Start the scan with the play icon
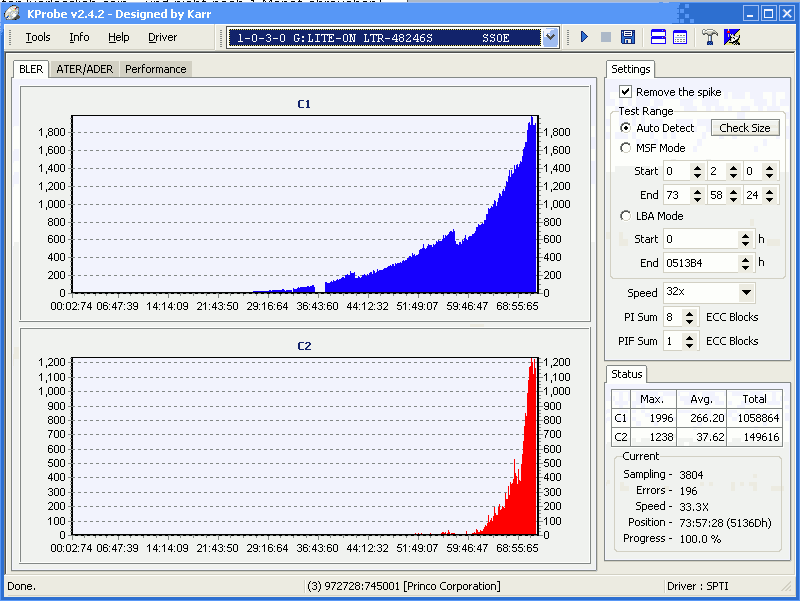This screenshot has height=601, width=800. point(584,37)
